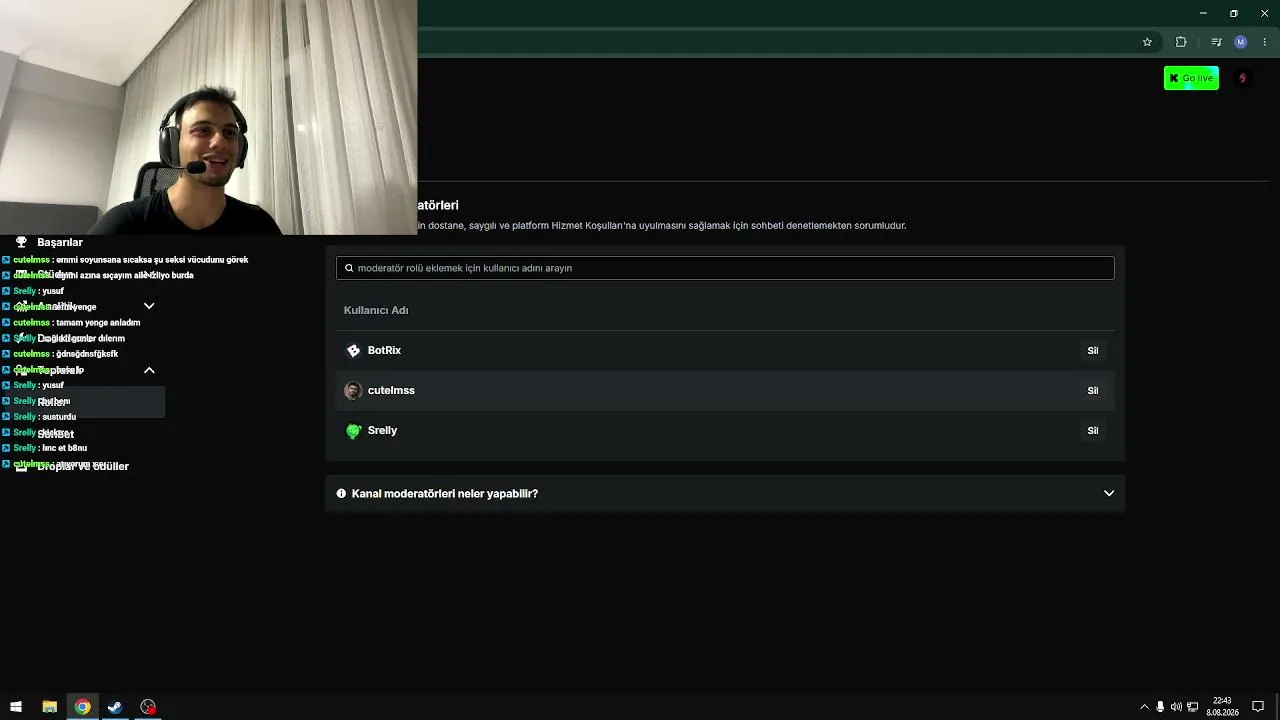Image resolution: width=1280 pixels, height=720 pixels.
Task: Open Sohbet in the sidebar
Action: (x=56, y=434)
